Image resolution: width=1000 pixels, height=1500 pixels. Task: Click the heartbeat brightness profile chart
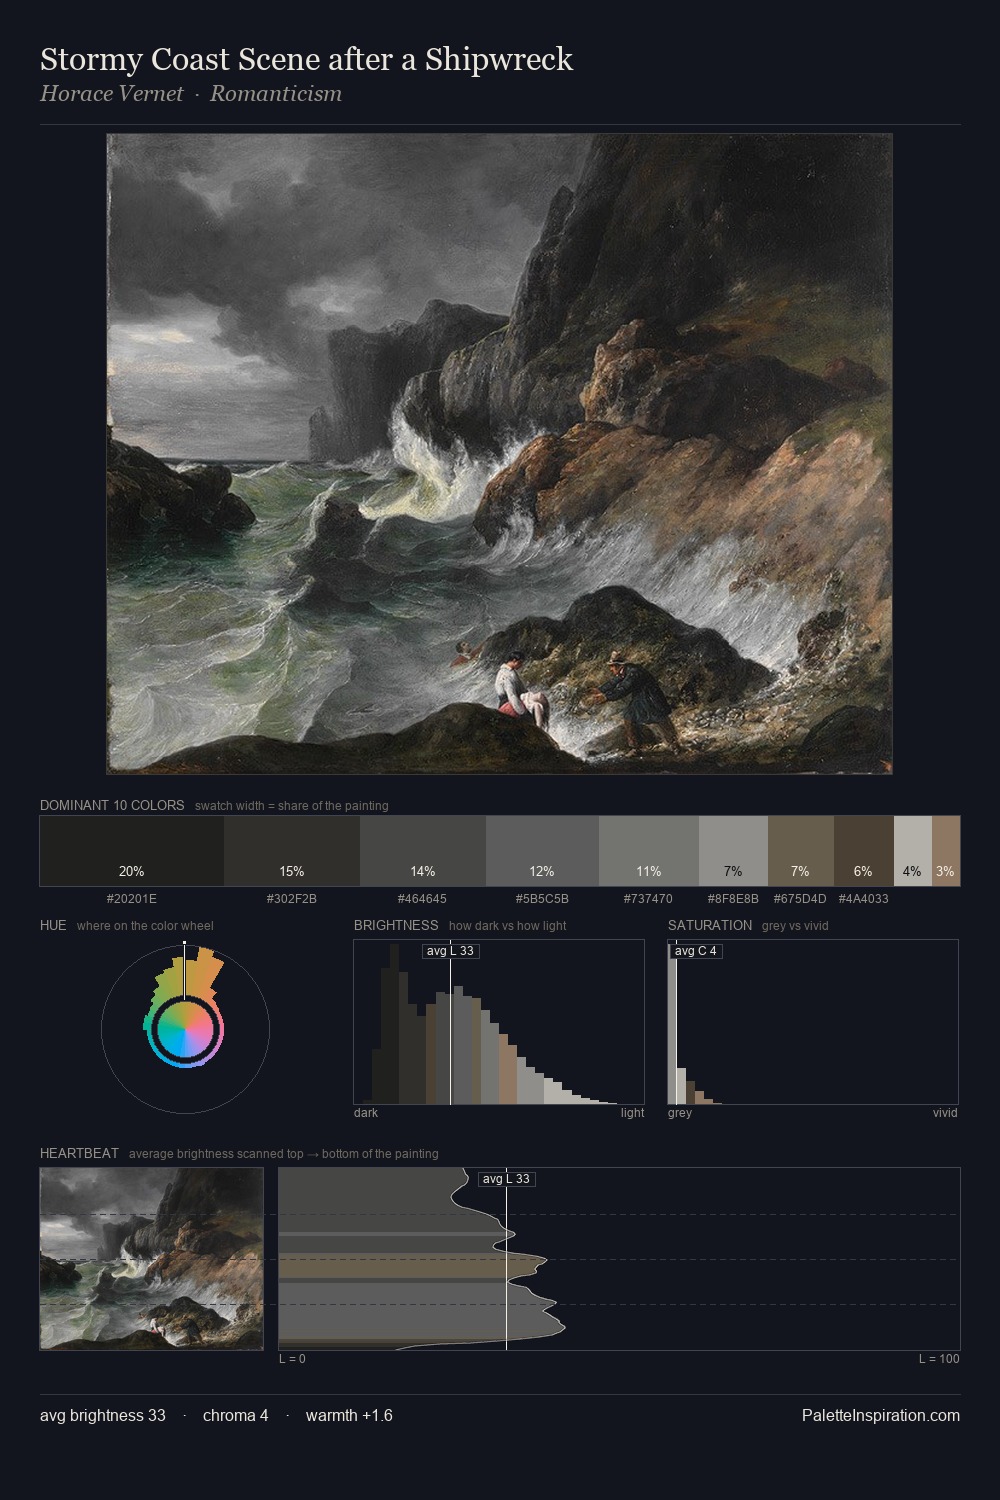click(x=619, y=1259)
